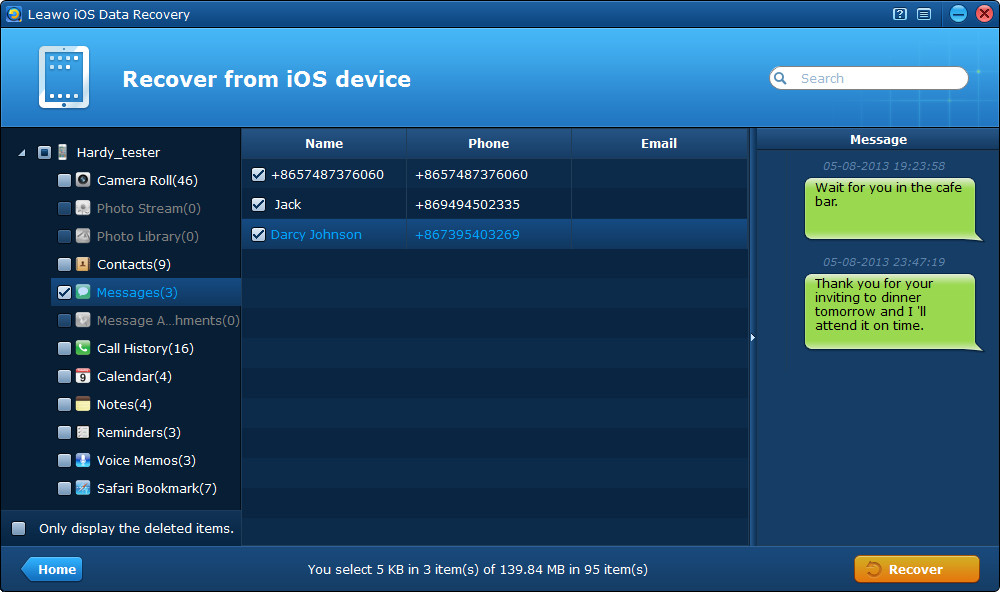Check the Safari Bookmark checkbox
The height and width of the screenshot is (592, 1000).
coord(64,489)
